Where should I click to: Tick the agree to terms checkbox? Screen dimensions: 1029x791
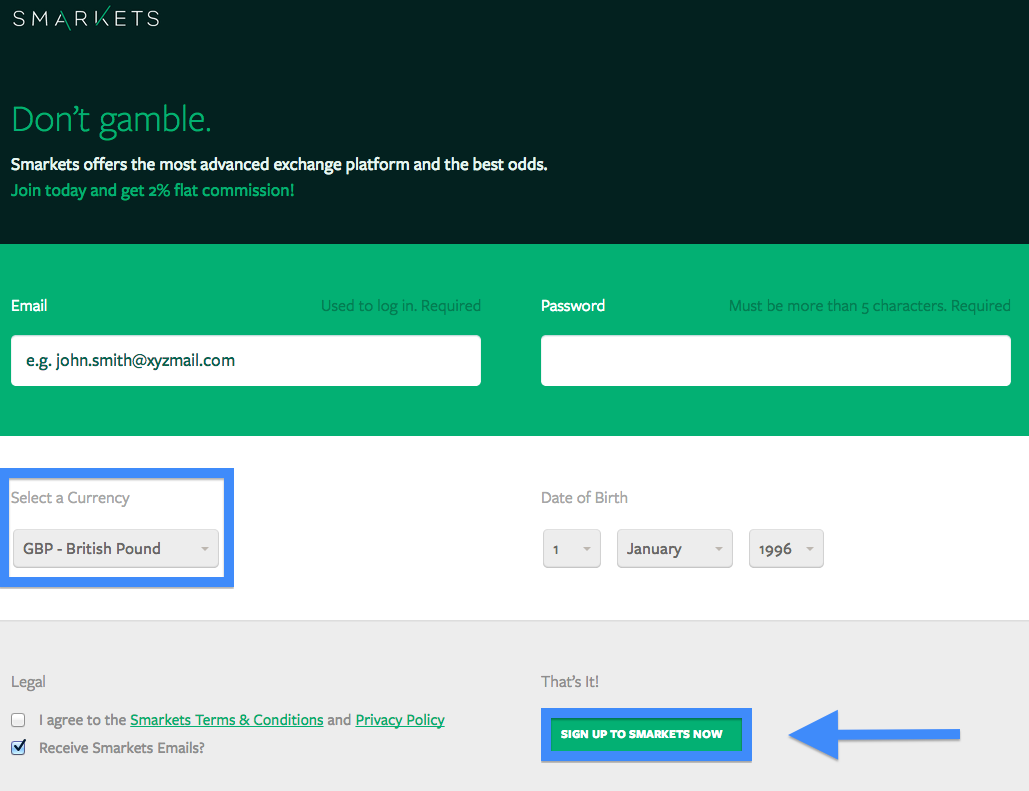point(18,720)
